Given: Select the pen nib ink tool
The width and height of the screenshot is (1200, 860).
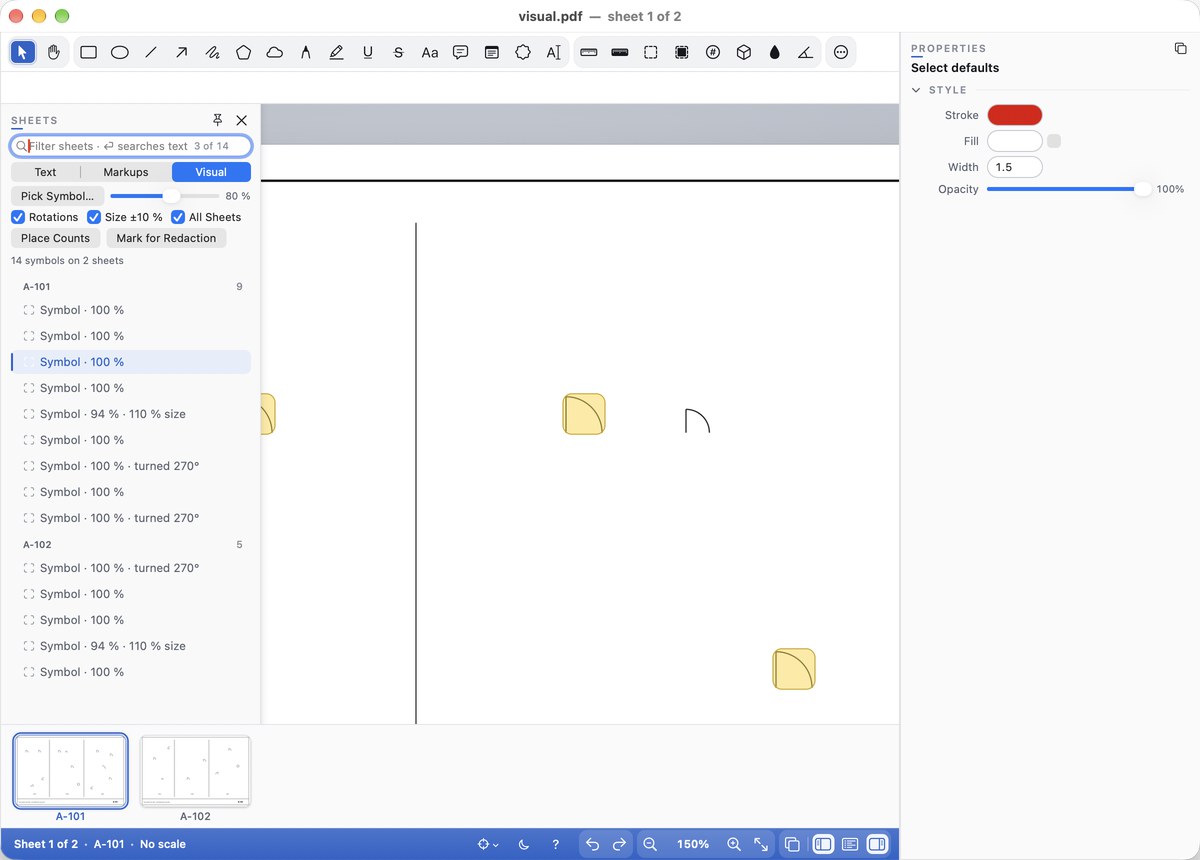Looking at the screenshot, I should [x=305, y=53].
